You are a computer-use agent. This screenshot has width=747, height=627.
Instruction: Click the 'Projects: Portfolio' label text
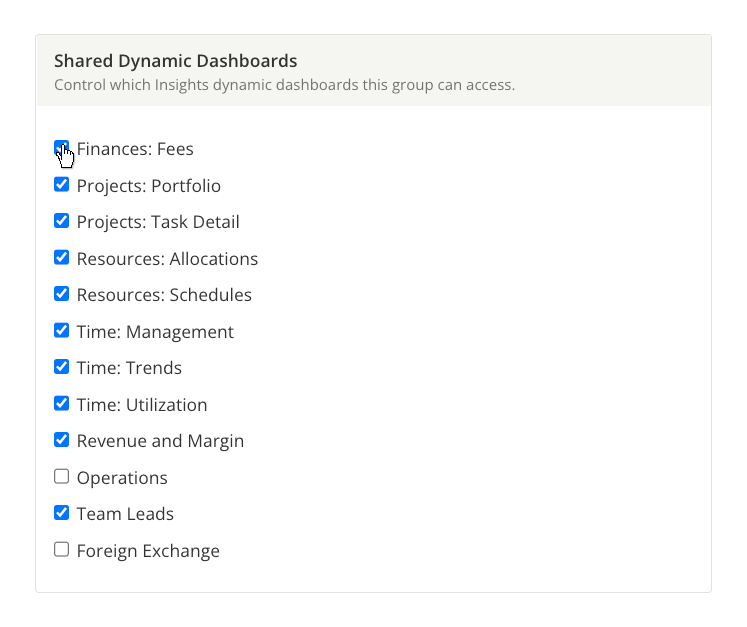149,186
